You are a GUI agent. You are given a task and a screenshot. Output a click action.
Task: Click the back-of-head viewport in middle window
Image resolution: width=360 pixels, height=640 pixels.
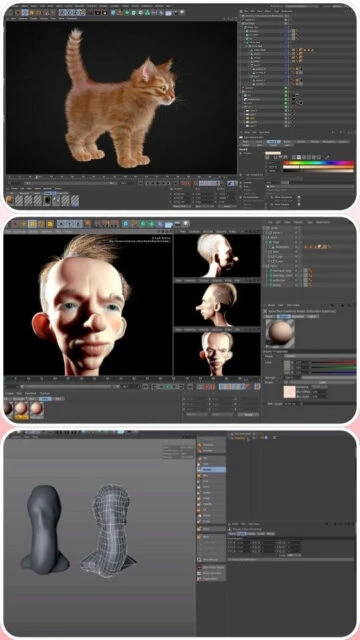point(217,256)
